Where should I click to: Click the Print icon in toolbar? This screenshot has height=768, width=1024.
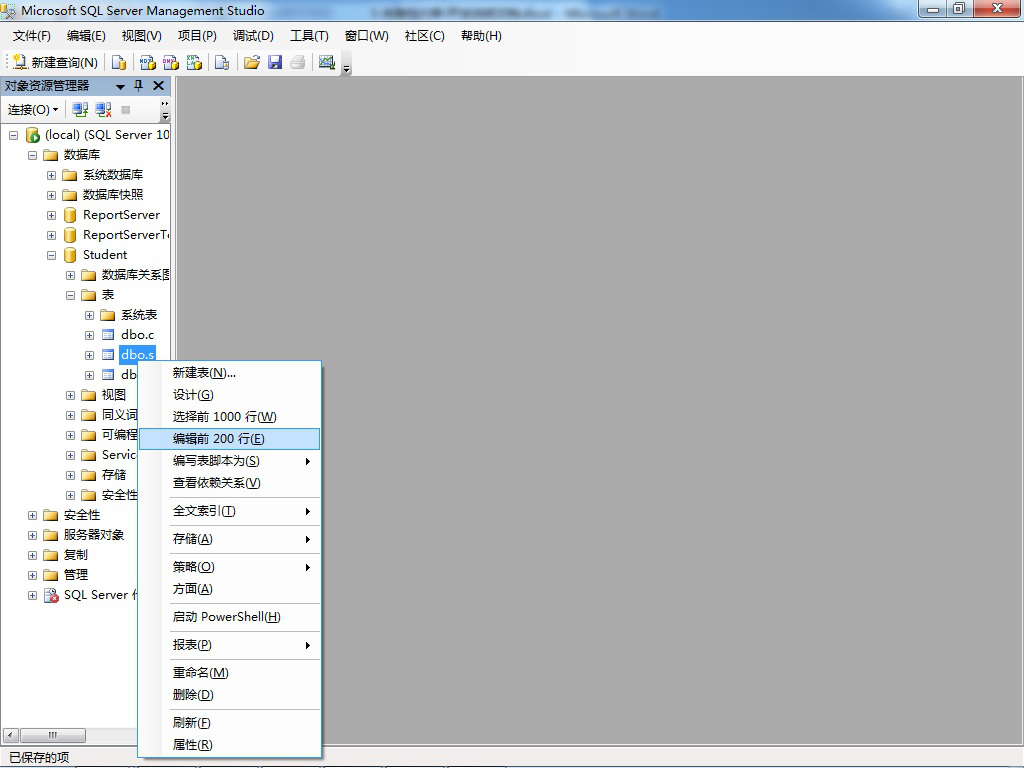tap(298, 62)
